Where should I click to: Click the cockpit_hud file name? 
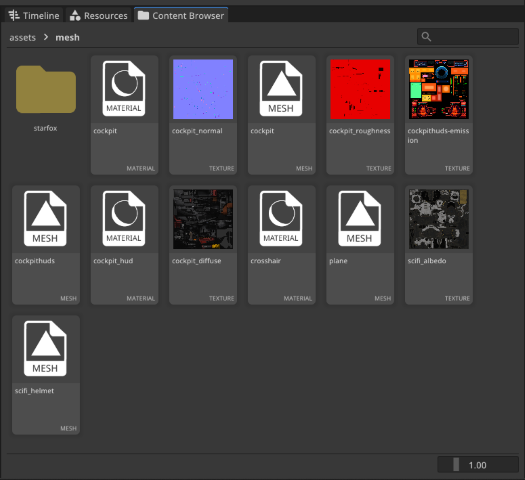point(113,261)
